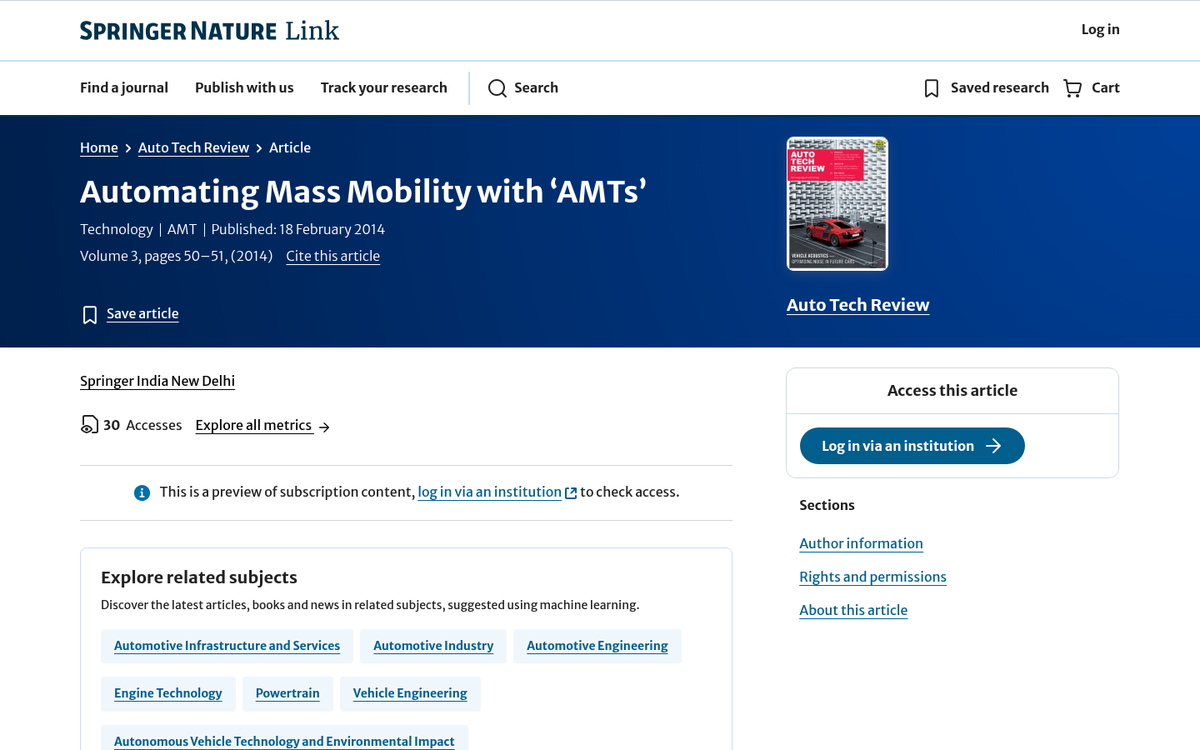Open Rights and permissions
The width and height of the screenshot is (1200, 750).
pos(872,577)
